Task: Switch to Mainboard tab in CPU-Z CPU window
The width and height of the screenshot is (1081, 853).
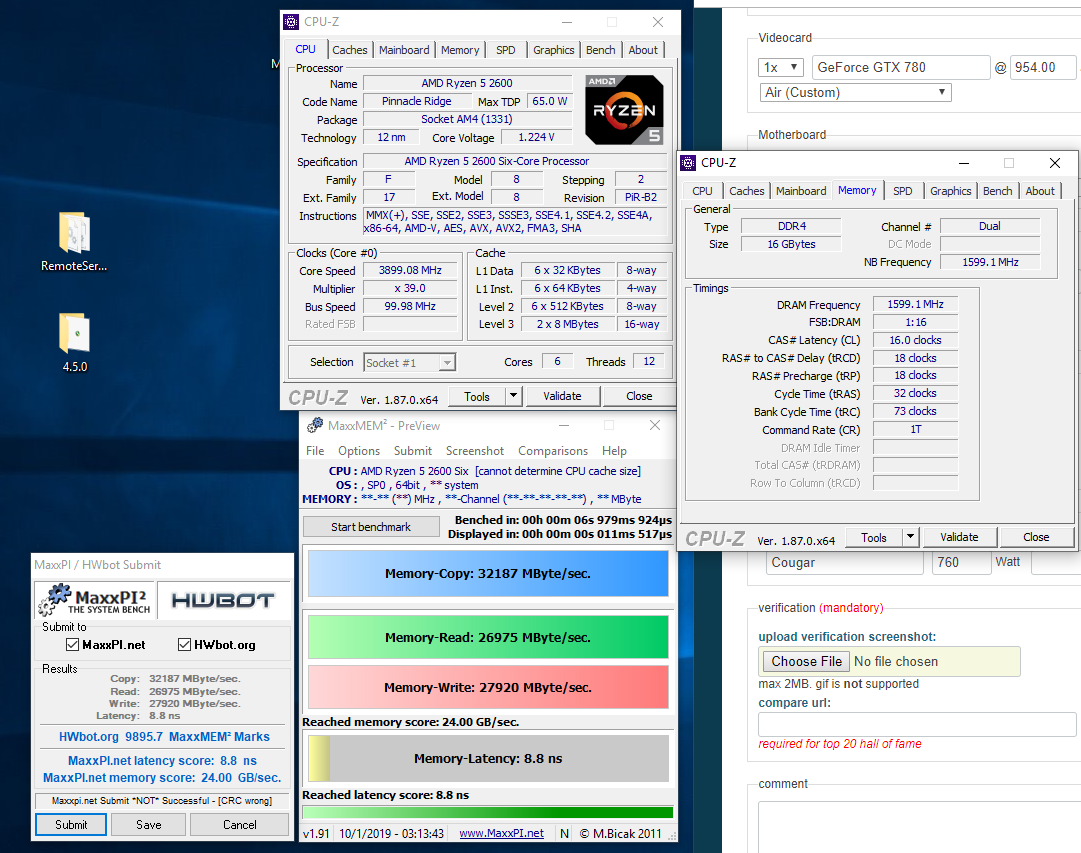Action: point(404,50)
